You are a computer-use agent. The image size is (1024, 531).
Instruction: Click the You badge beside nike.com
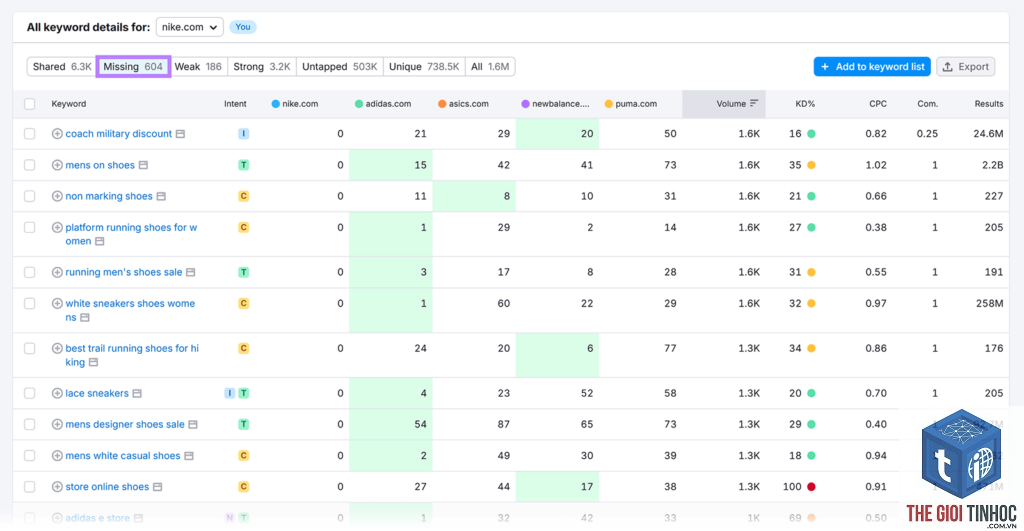243,27
